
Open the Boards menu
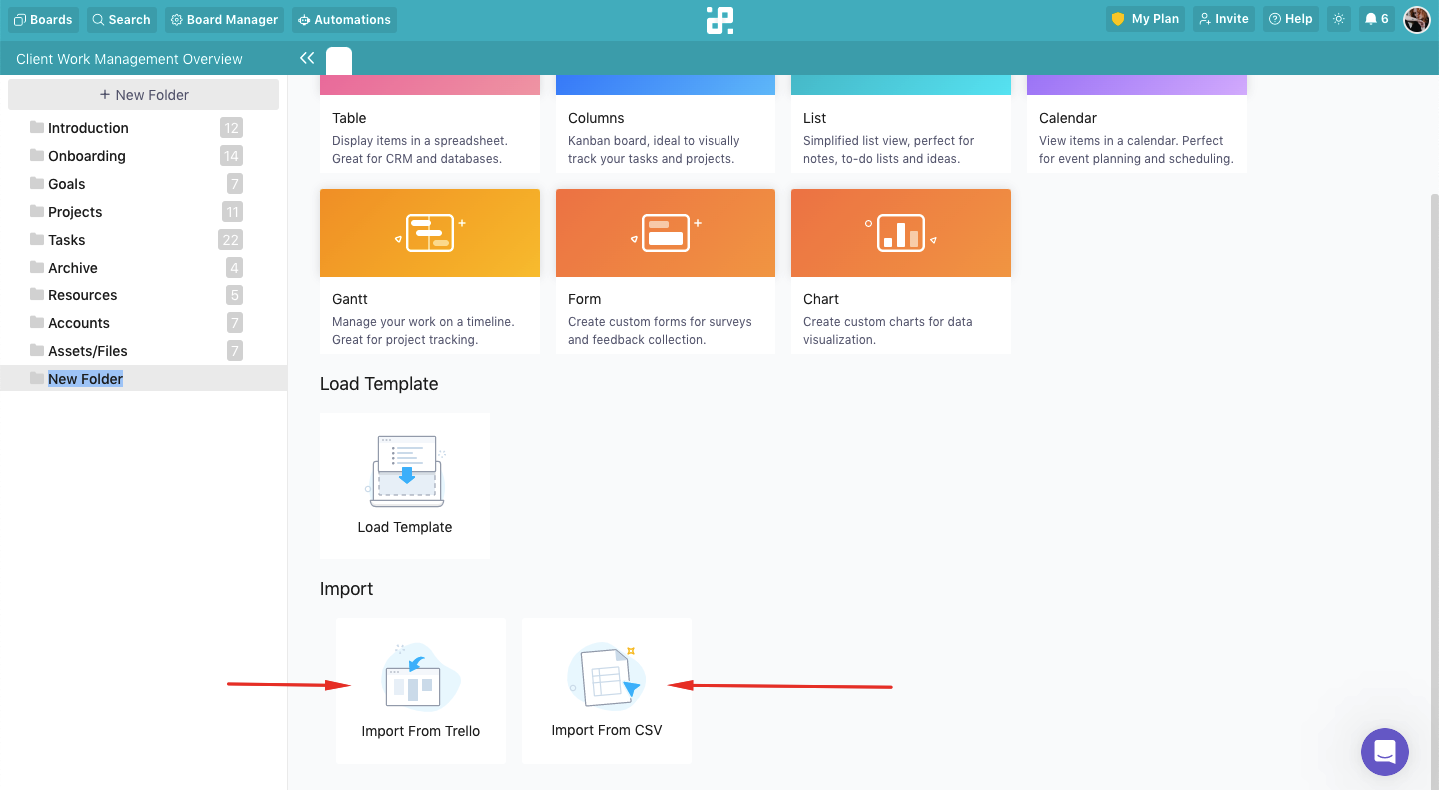43,19
